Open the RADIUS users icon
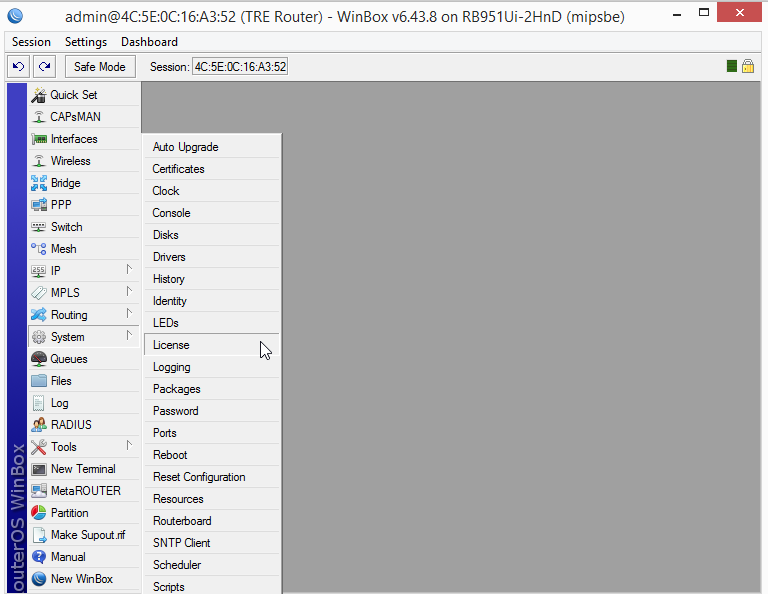The image size is (768, 594). 39,425
